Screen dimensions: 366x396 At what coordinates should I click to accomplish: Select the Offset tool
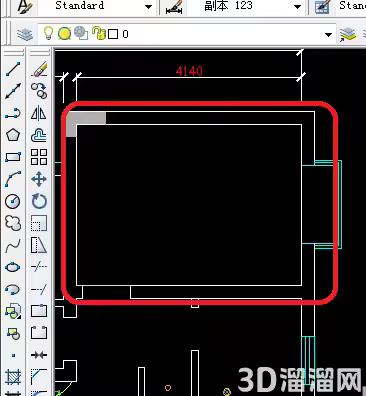[x=39, y=135]
